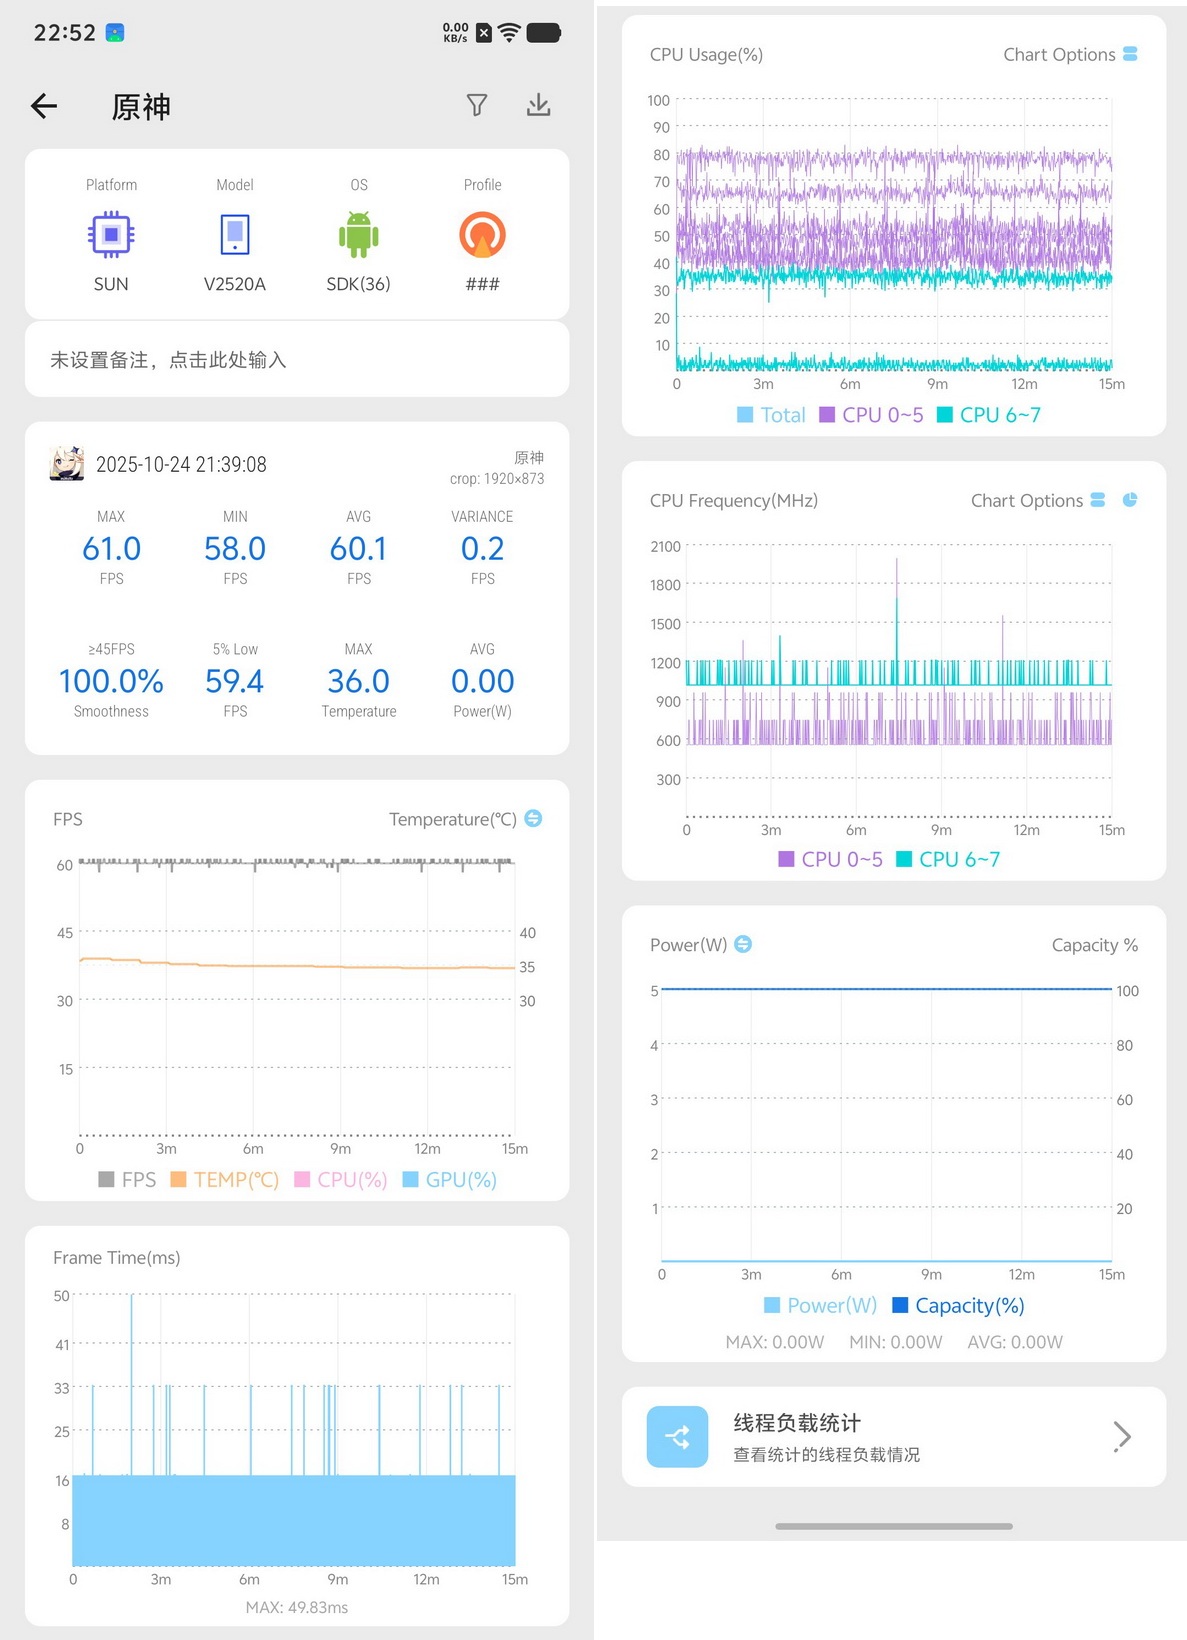Click the thread load statistics icon
This screenshot has height=1640, width=1187.
click(x=677, y=1437)
